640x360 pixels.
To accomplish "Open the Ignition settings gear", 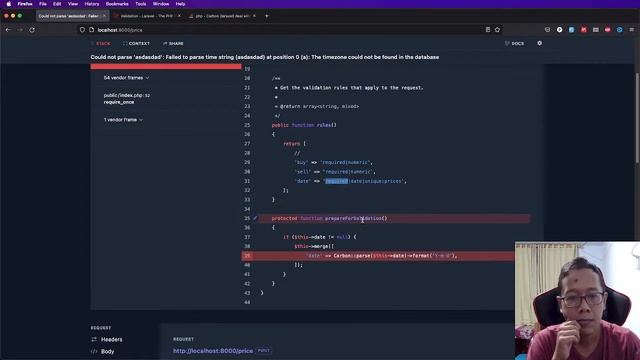I will click(x=540, y=43).
